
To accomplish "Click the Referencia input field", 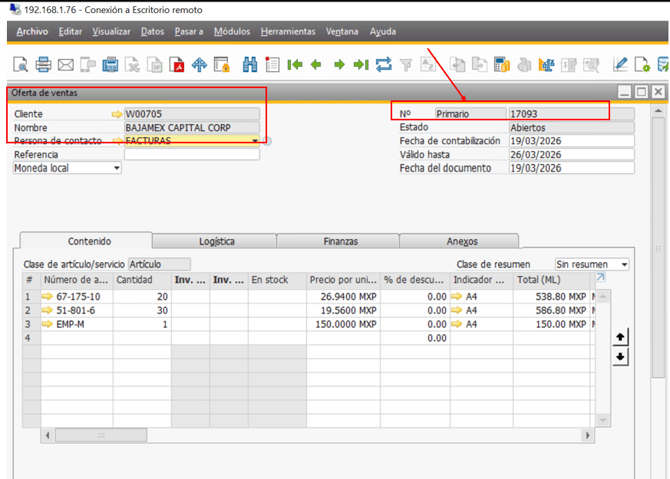I will (191, 155).
